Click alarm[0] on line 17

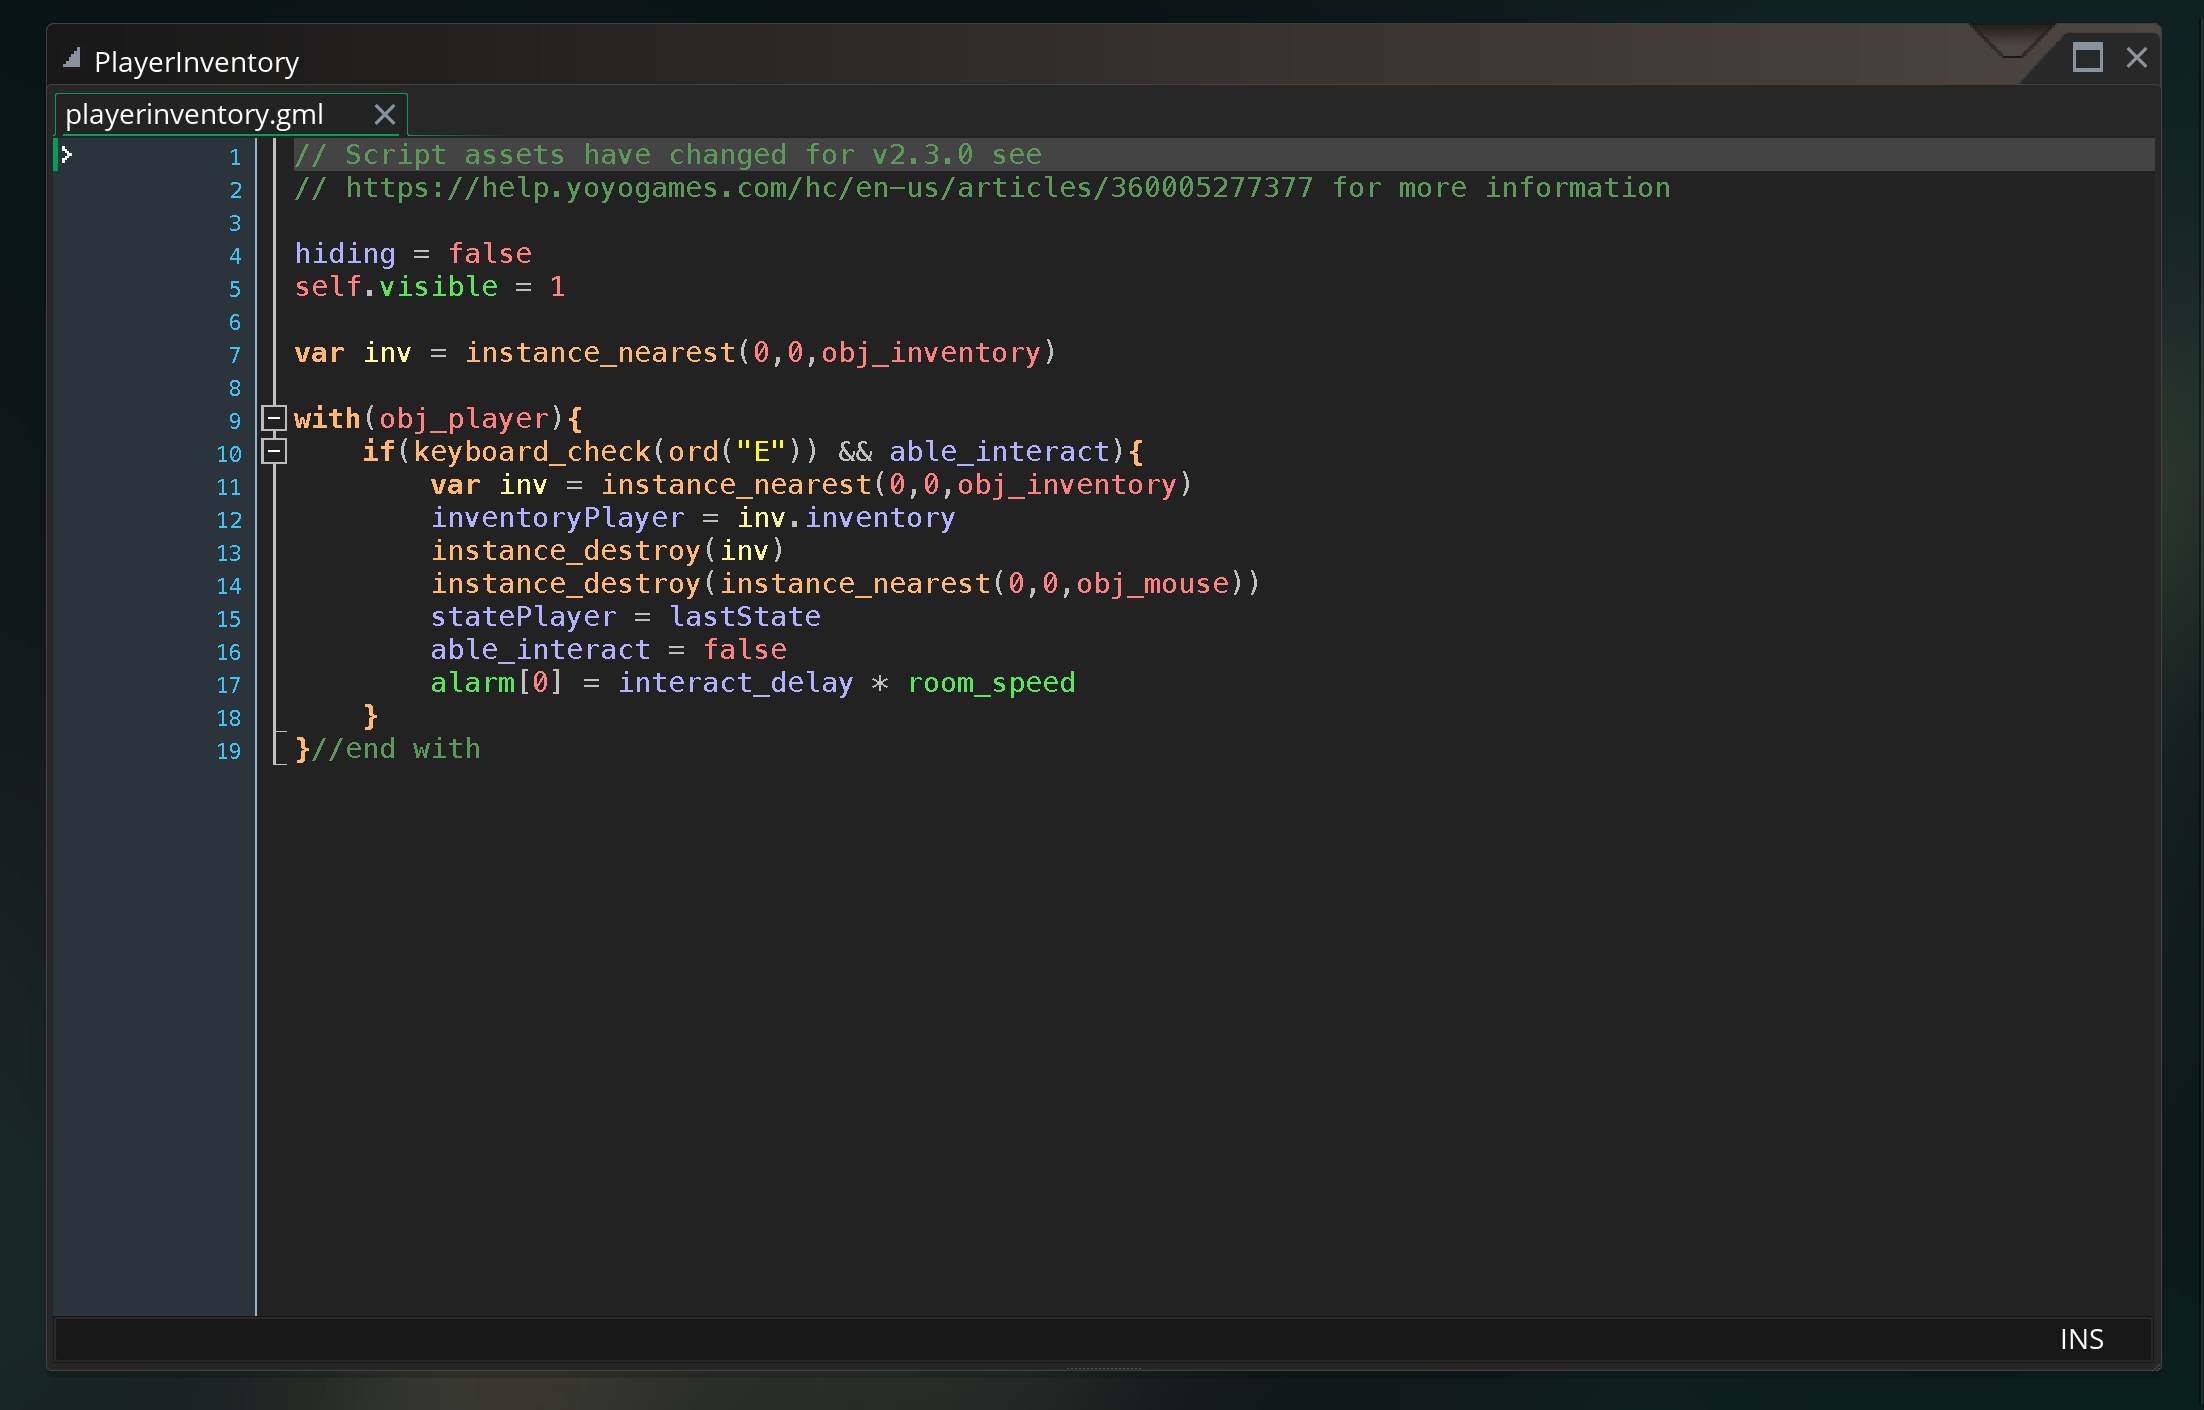(x=497, y=683)
